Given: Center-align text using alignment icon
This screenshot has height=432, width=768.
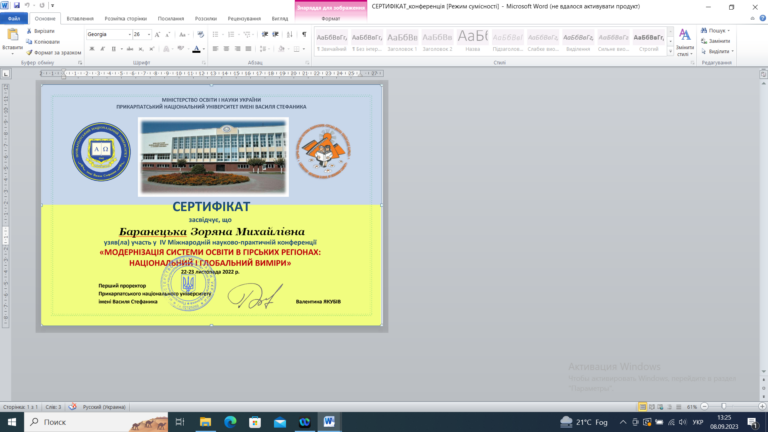Looking at the screenshot, I should tap(226, 49).
